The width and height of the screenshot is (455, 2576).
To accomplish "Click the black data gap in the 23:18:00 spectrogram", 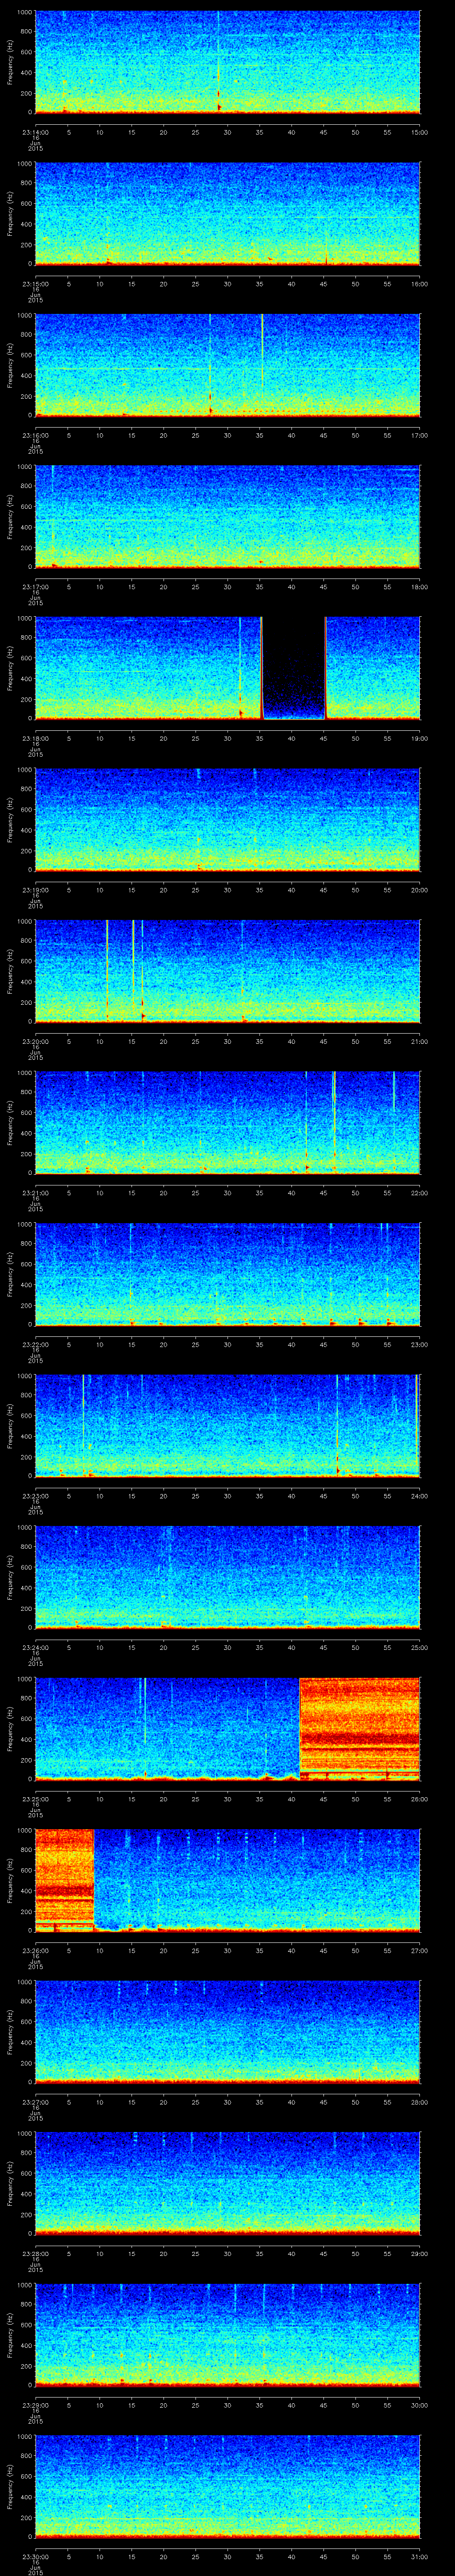I will pos(294,668).
